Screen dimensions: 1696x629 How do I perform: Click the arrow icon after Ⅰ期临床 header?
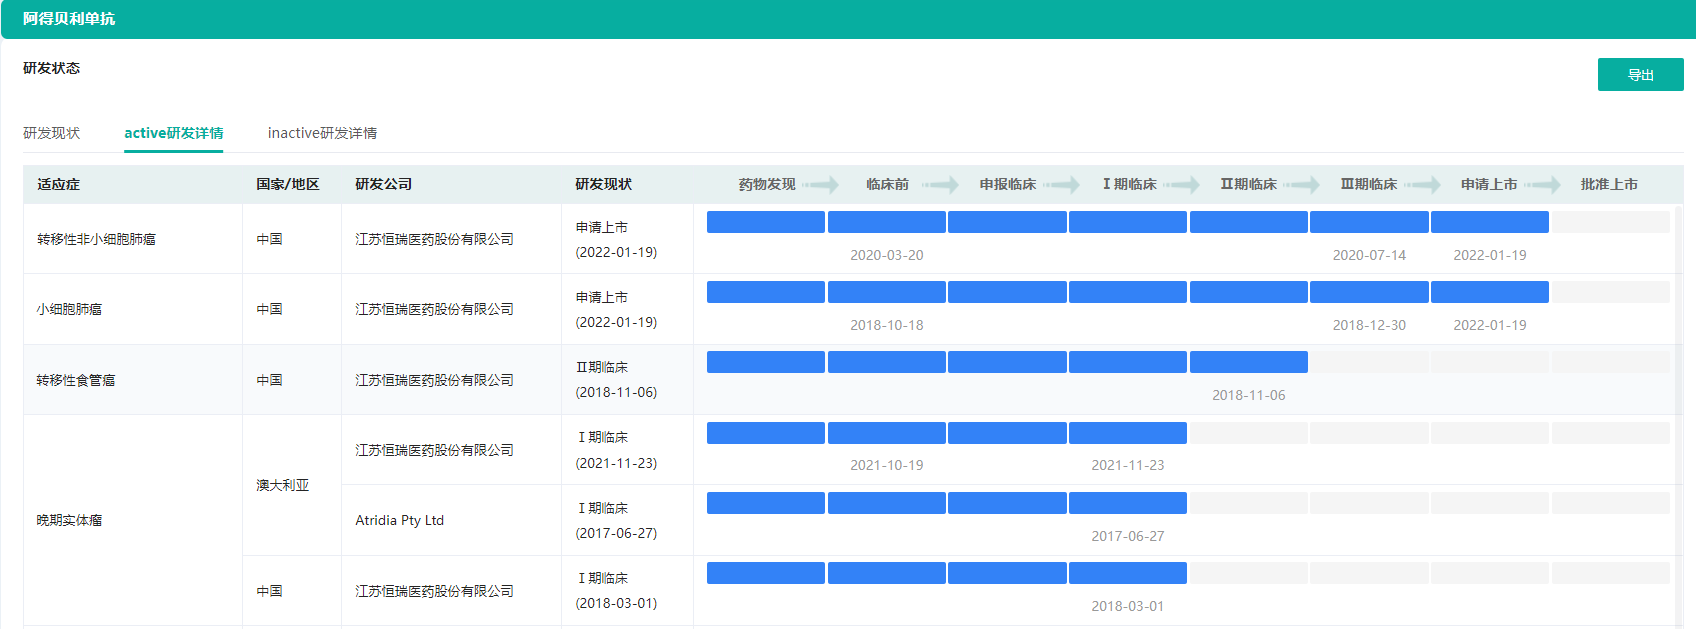1181,185
